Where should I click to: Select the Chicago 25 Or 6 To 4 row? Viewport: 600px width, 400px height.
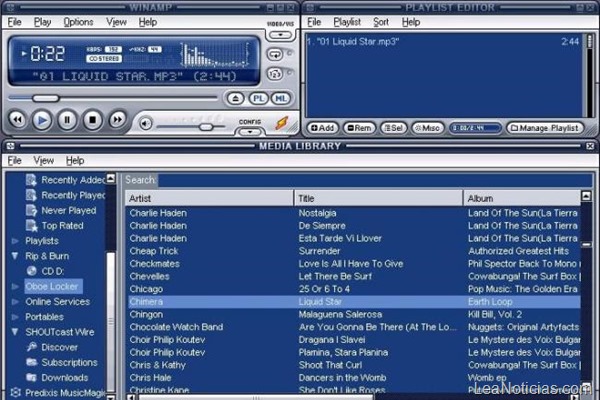pyautogui.click(x=354, y=289)
